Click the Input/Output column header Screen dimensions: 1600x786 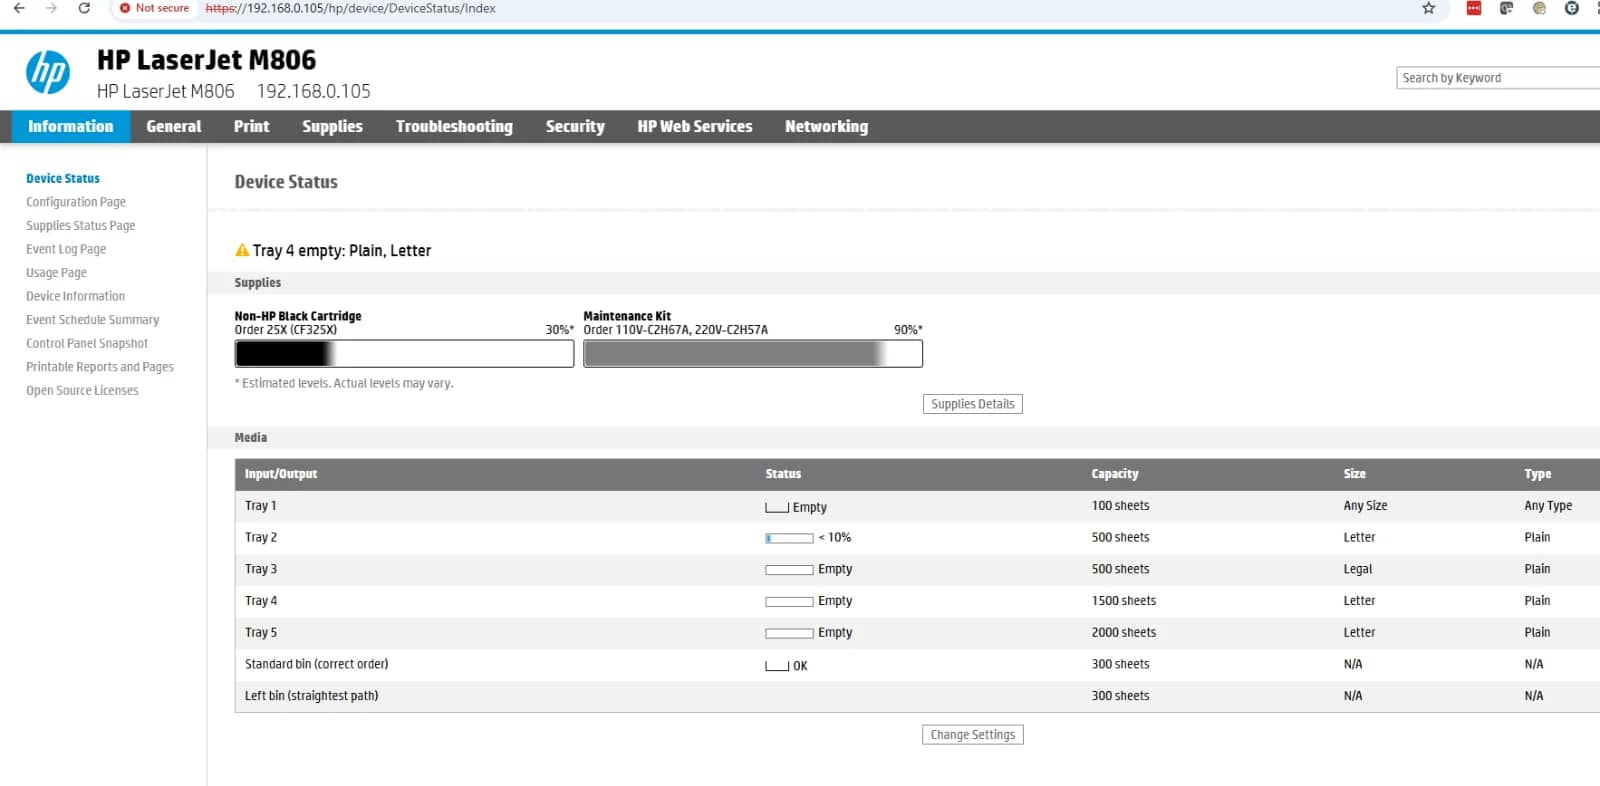click(281, 474)
